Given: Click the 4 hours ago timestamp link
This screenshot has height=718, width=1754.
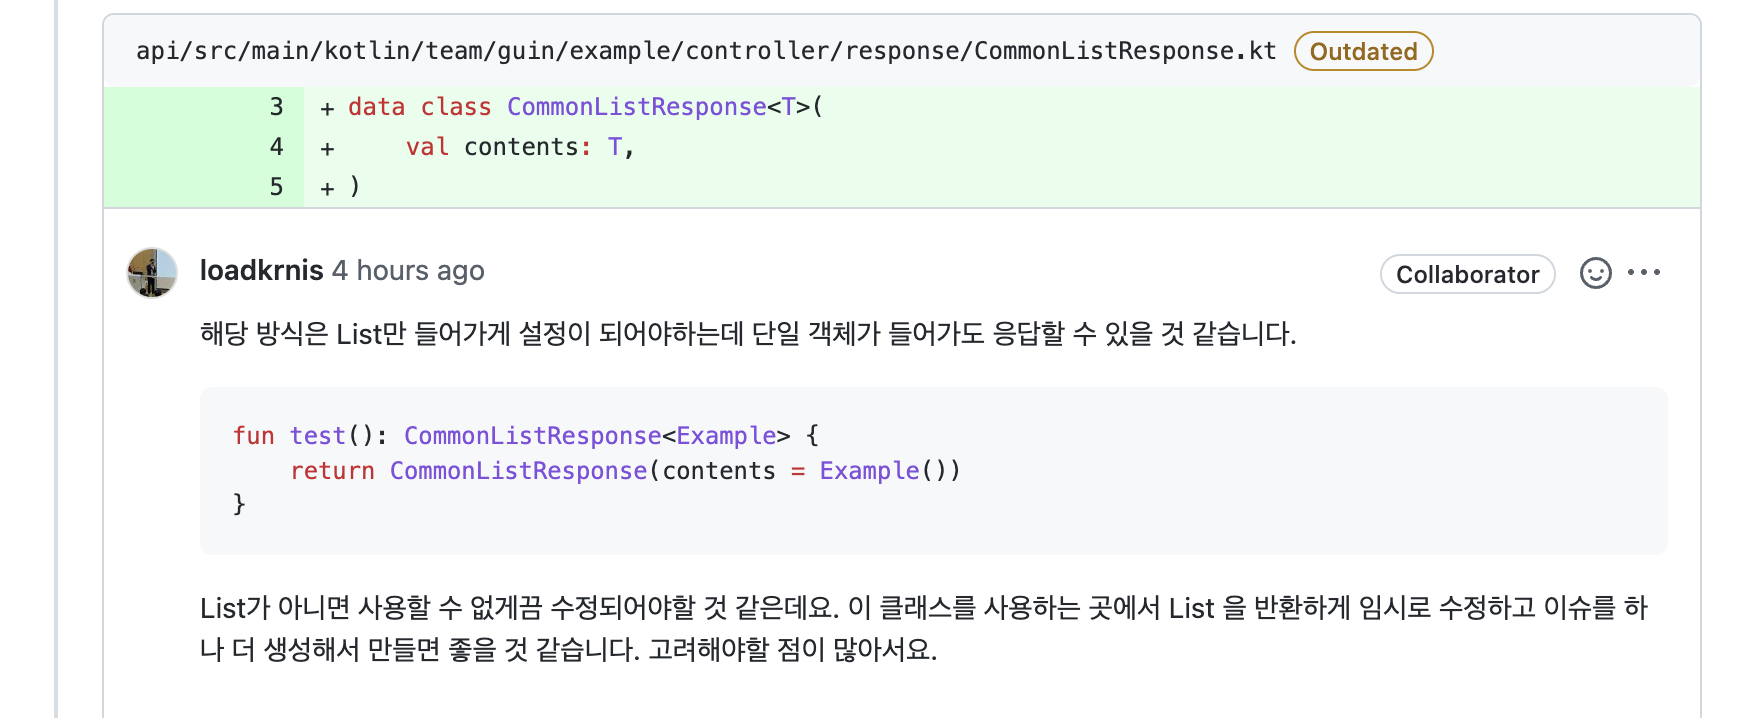Looking at the screenshot, I should click(x=408, y=270).
